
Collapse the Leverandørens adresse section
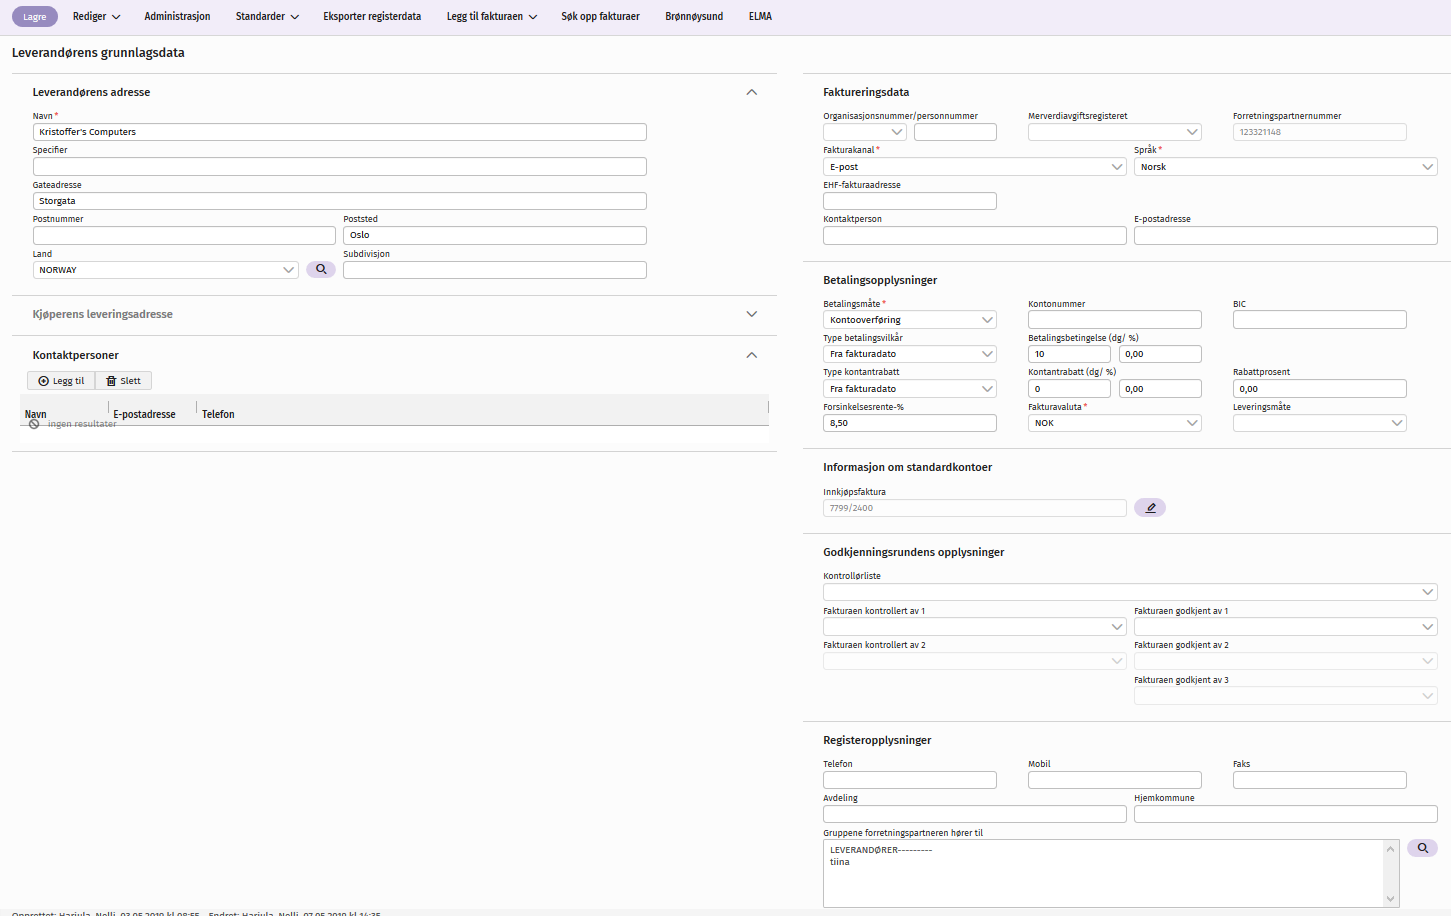(x=752, y=92)
